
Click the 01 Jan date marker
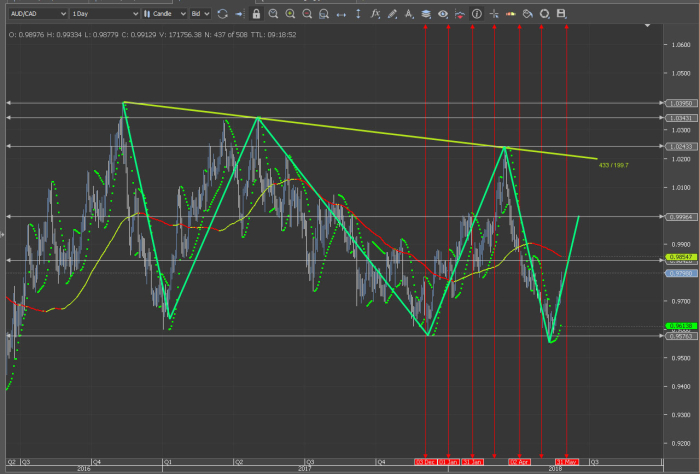[449, 462]
